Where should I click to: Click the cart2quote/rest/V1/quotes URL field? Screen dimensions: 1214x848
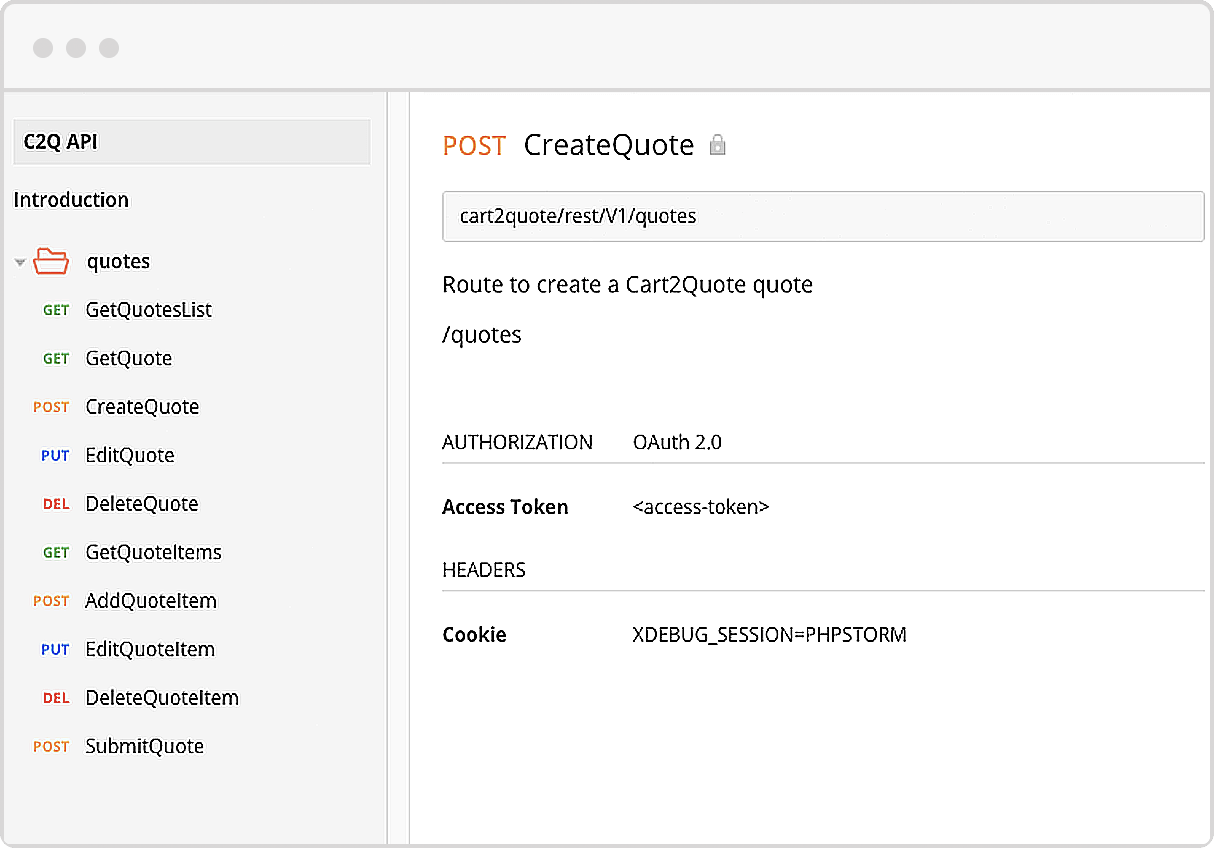coord(823,216)
